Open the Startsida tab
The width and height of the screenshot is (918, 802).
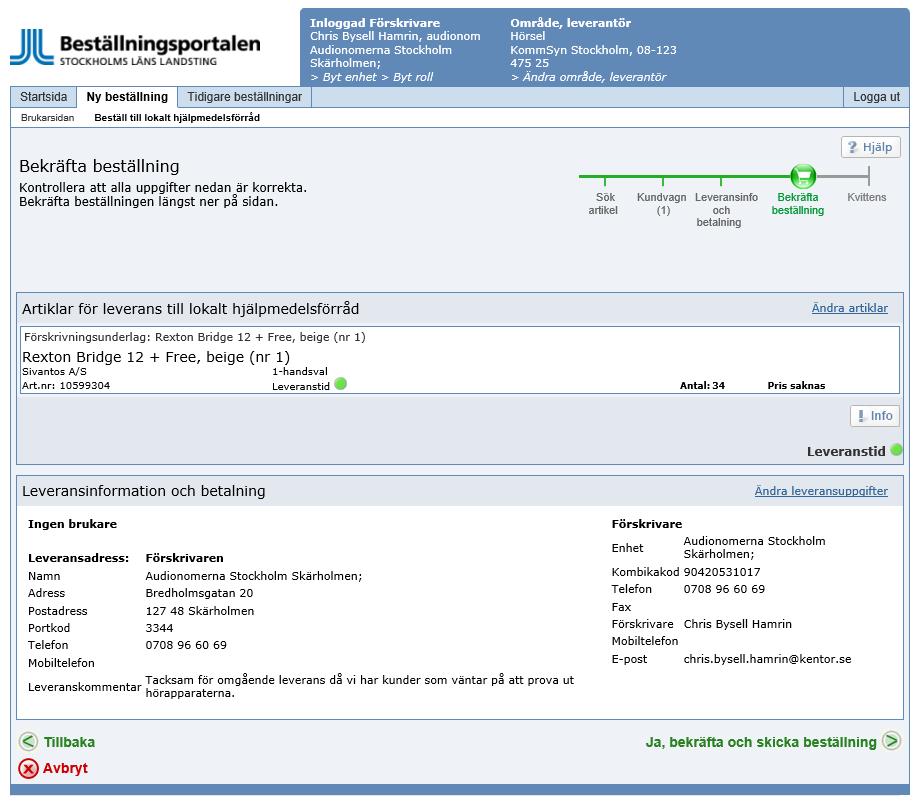43,97
